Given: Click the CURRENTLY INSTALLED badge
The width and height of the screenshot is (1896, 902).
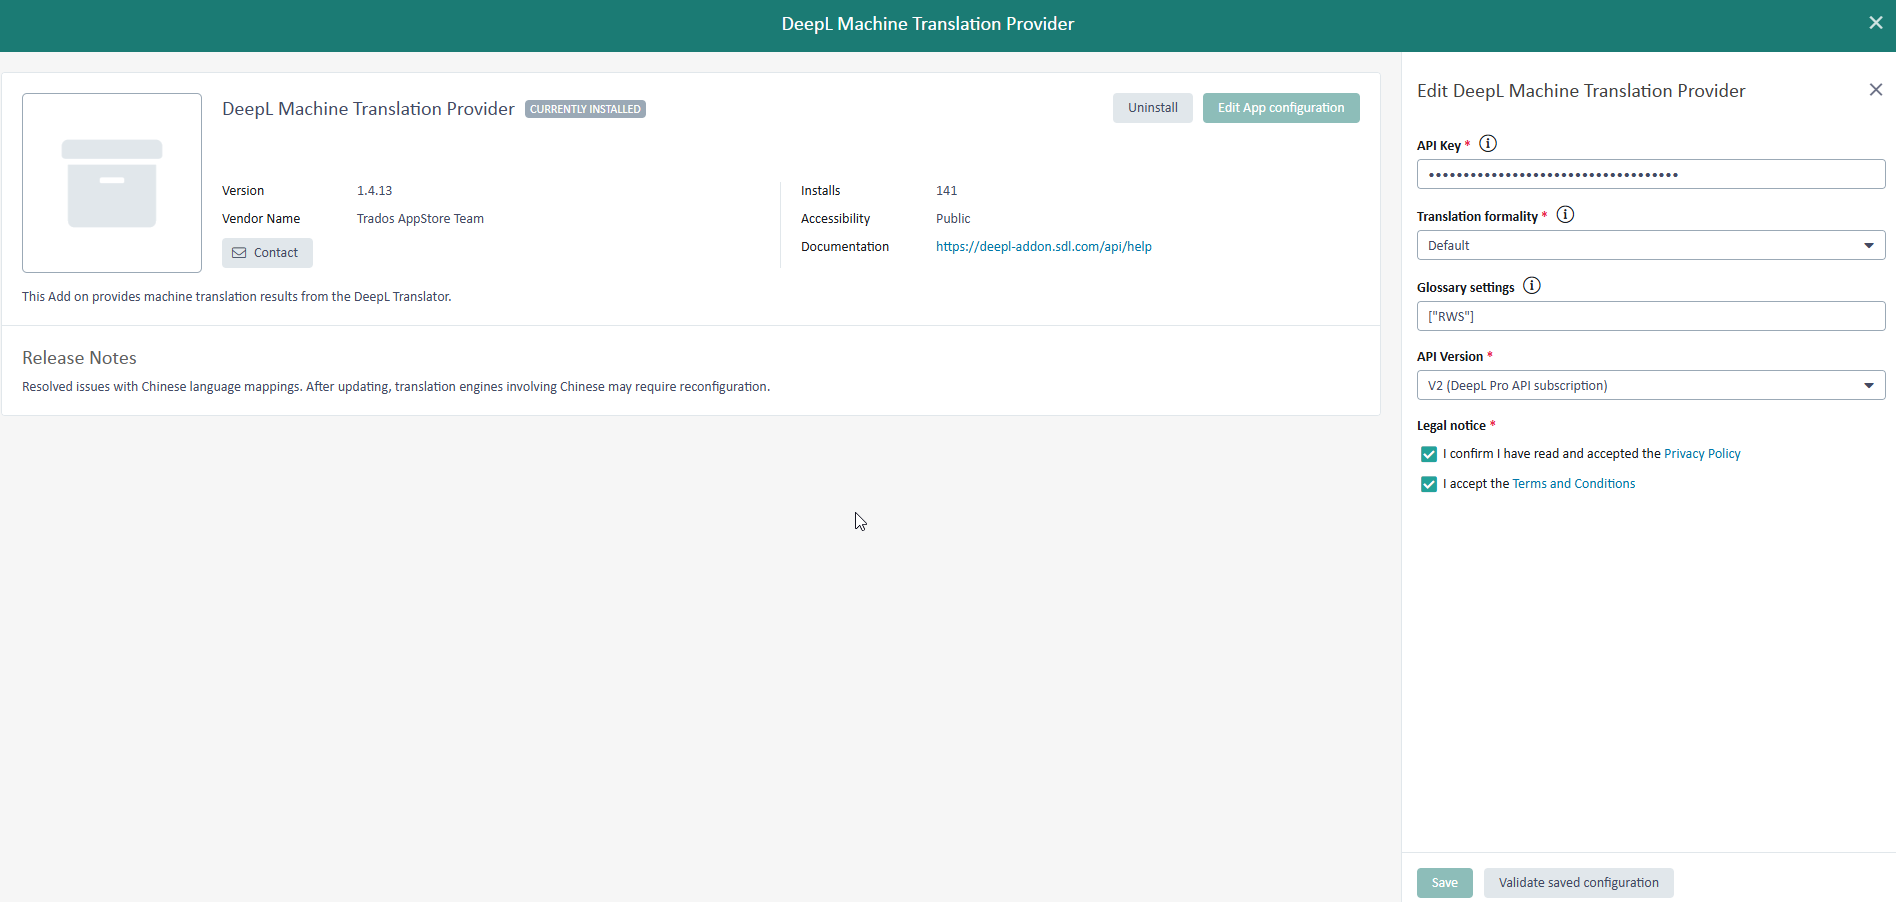Looking at the screenshot, I should point(585,109).
